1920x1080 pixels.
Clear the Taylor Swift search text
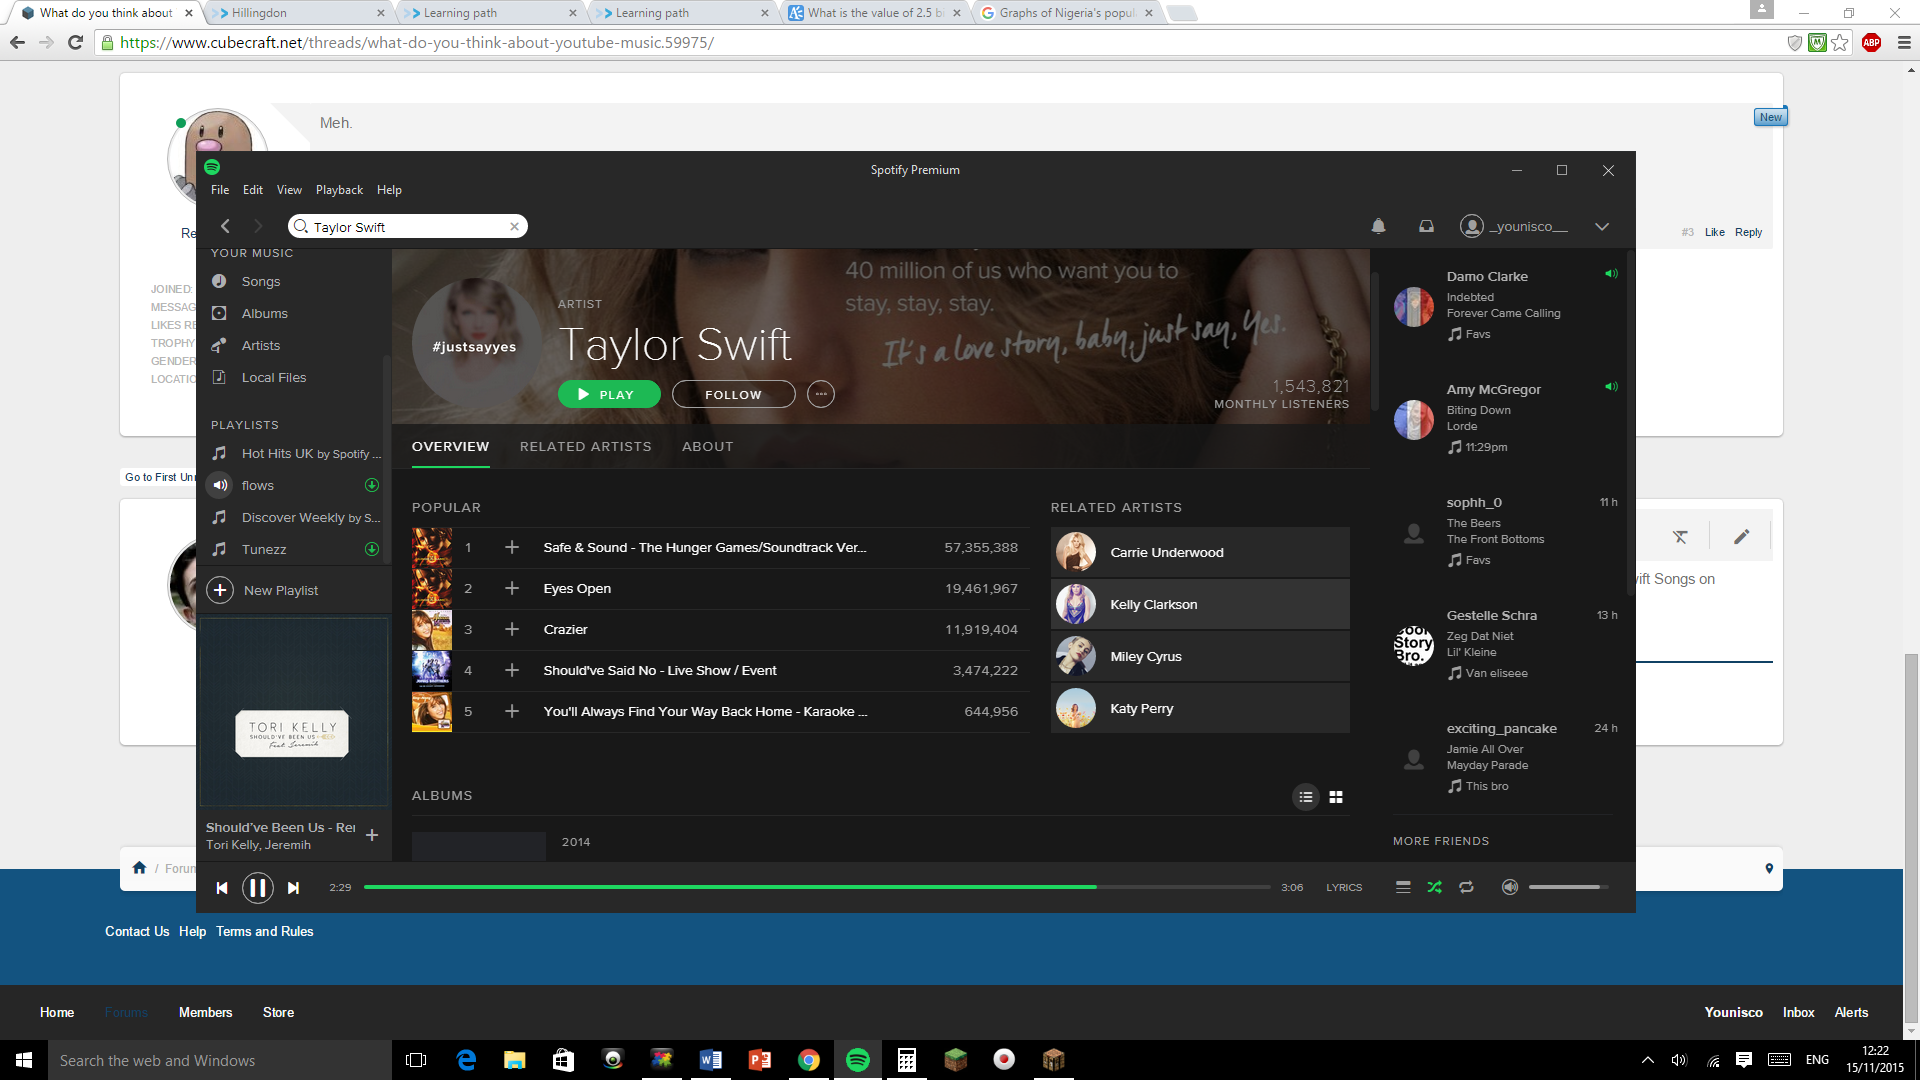(514, 227)
